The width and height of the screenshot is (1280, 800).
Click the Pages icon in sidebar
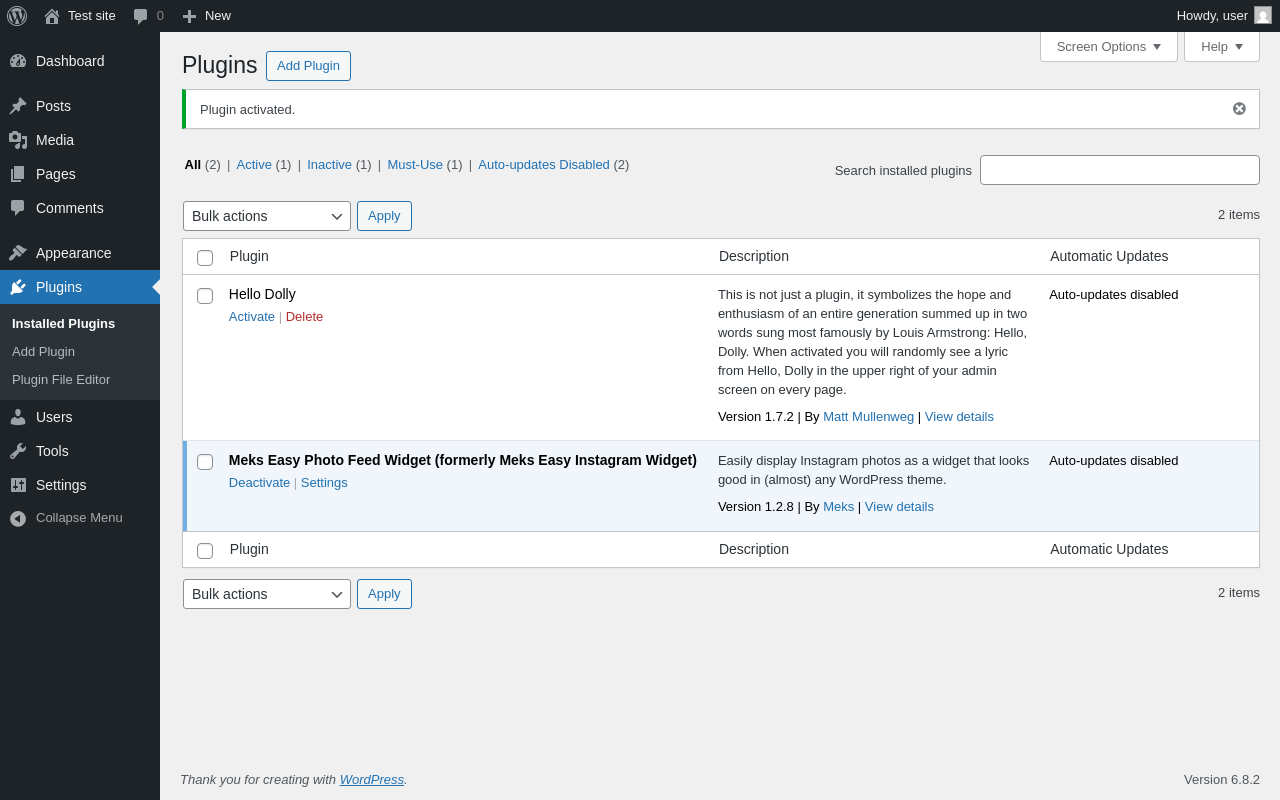18,174
